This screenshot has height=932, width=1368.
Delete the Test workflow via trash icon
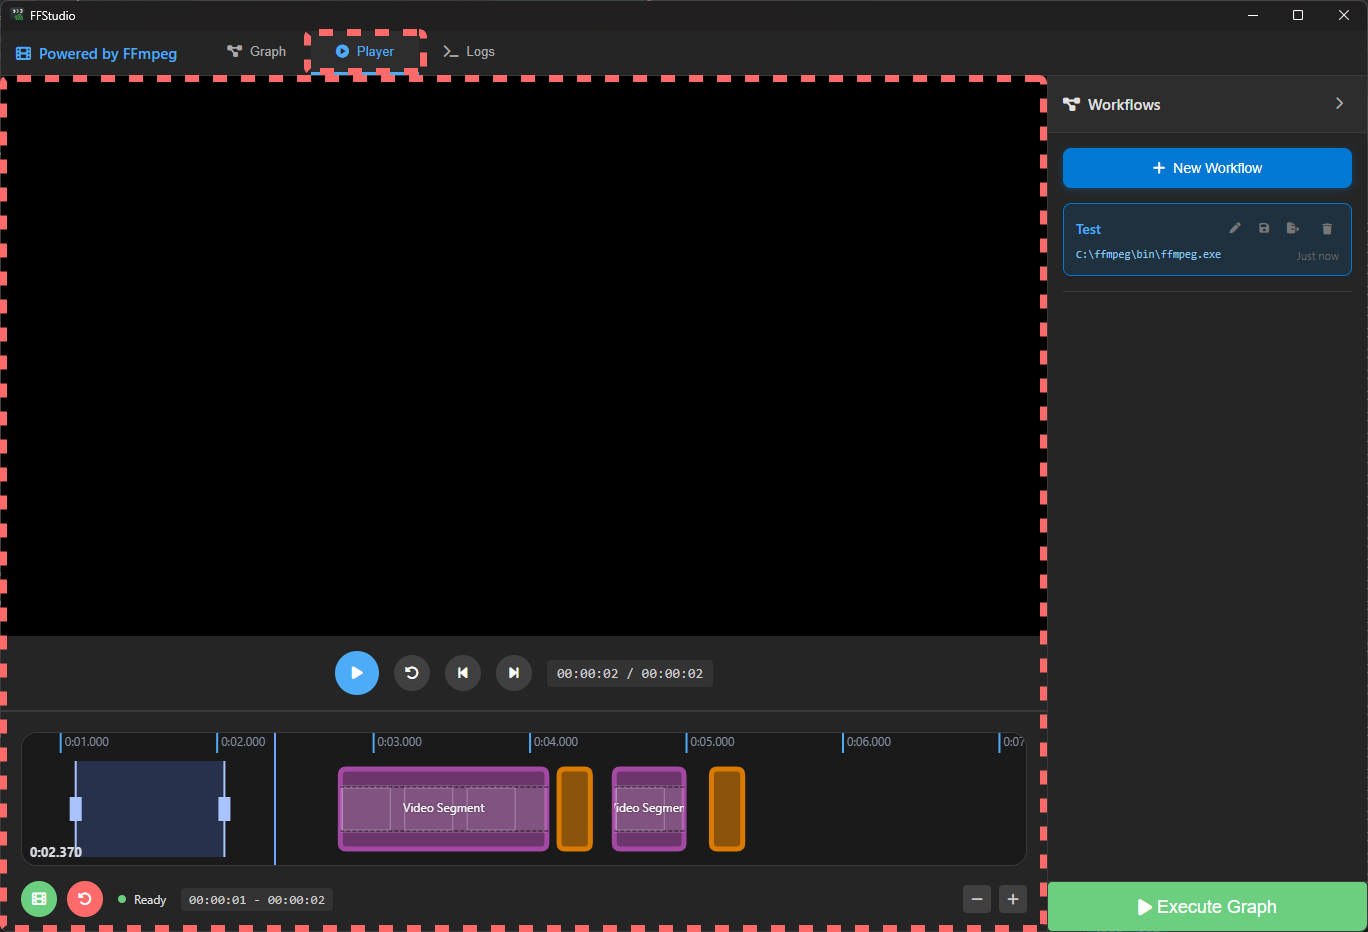click(1327, 229)
